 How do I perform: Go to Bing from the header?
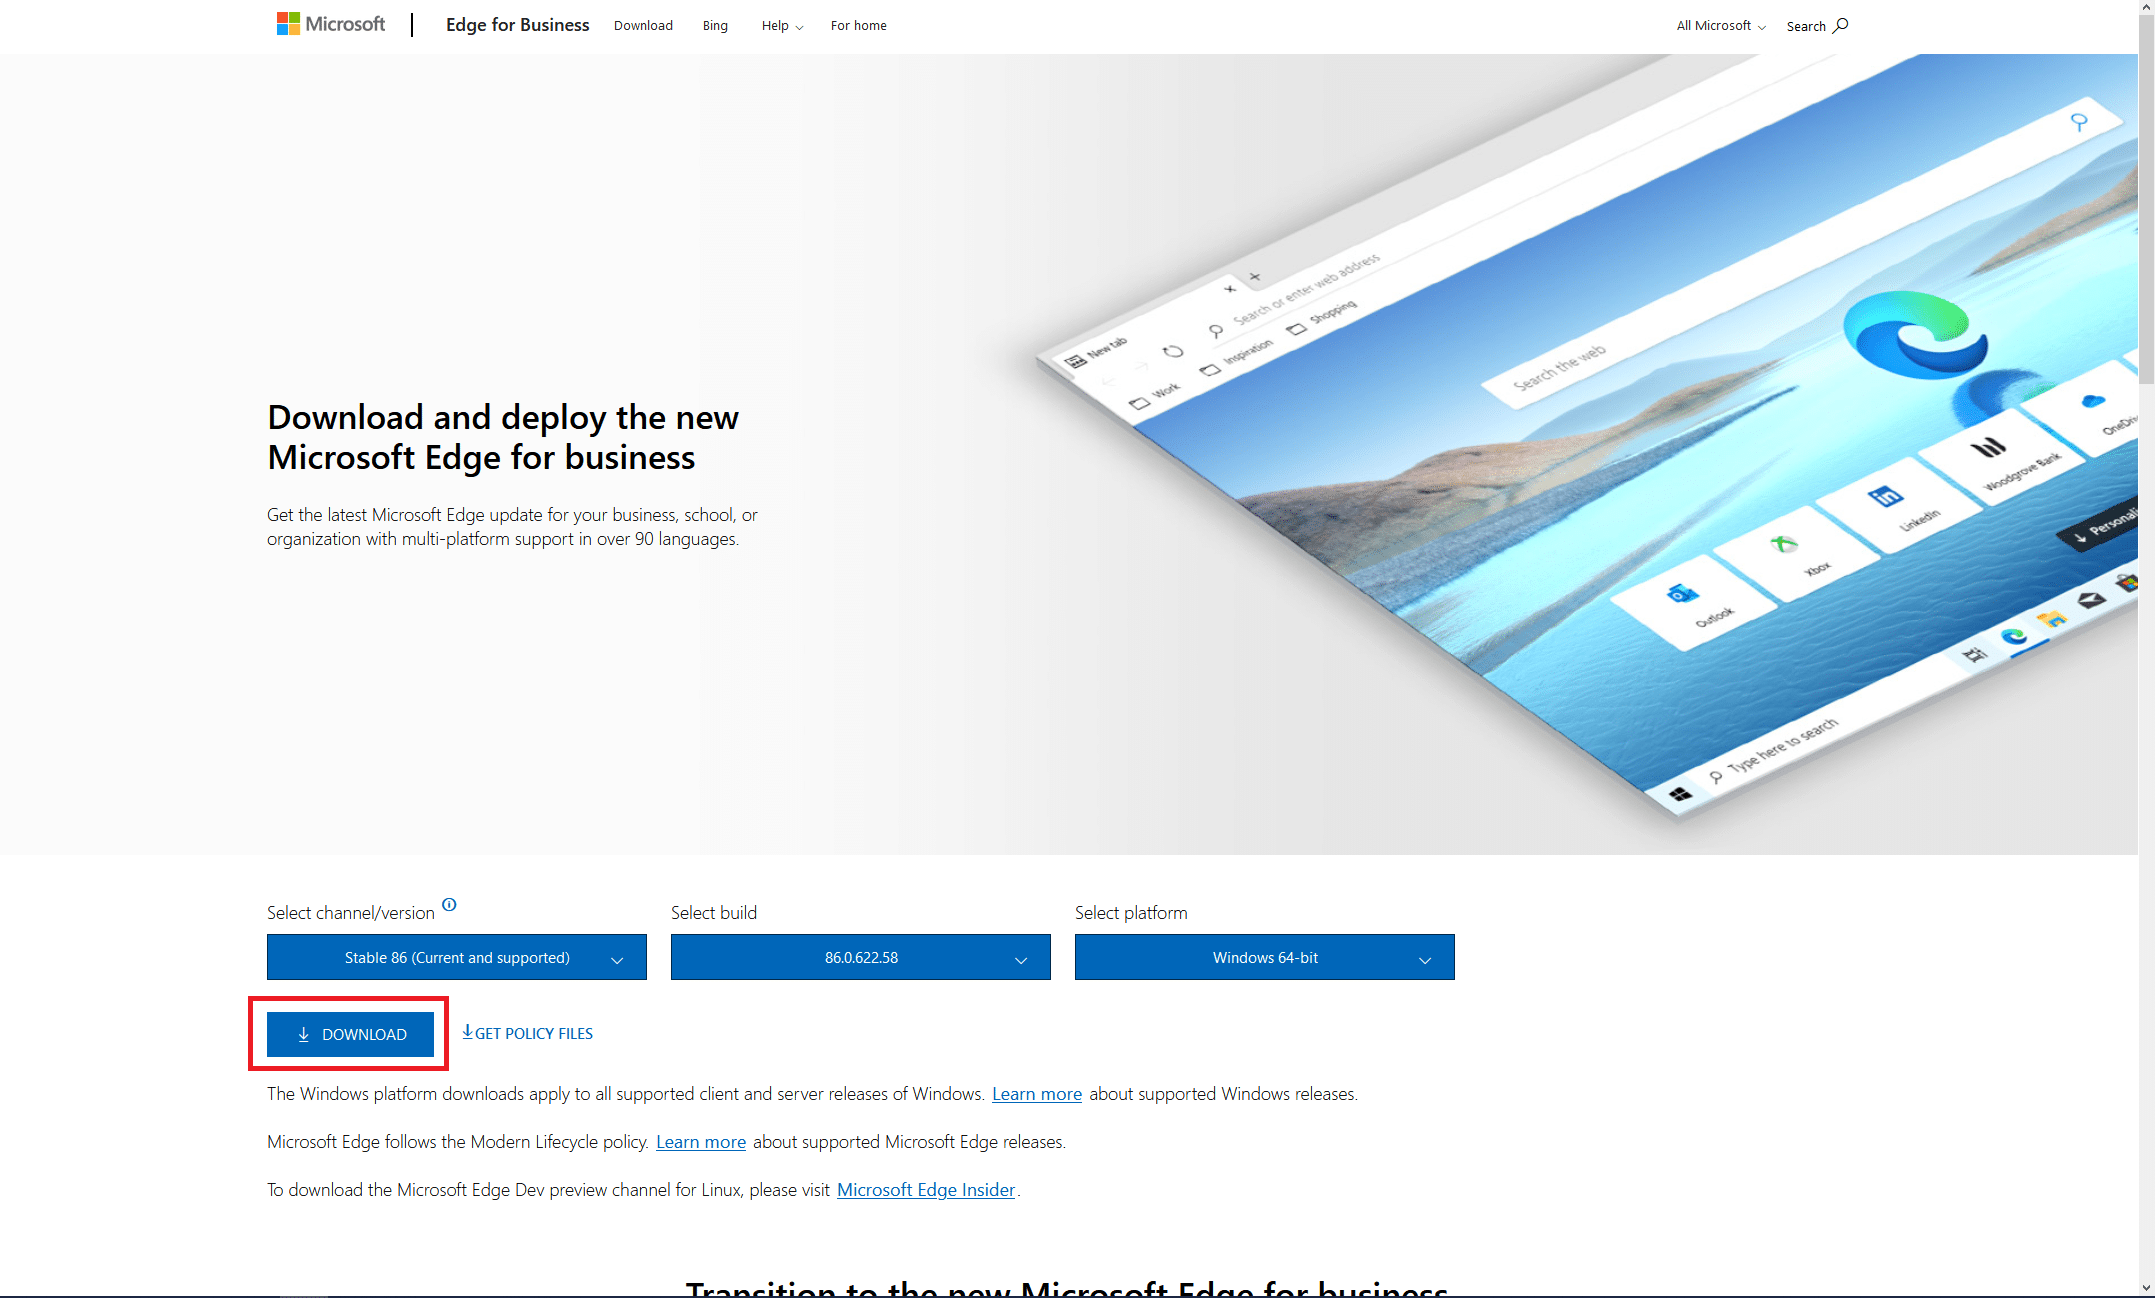tap(715, 26)
